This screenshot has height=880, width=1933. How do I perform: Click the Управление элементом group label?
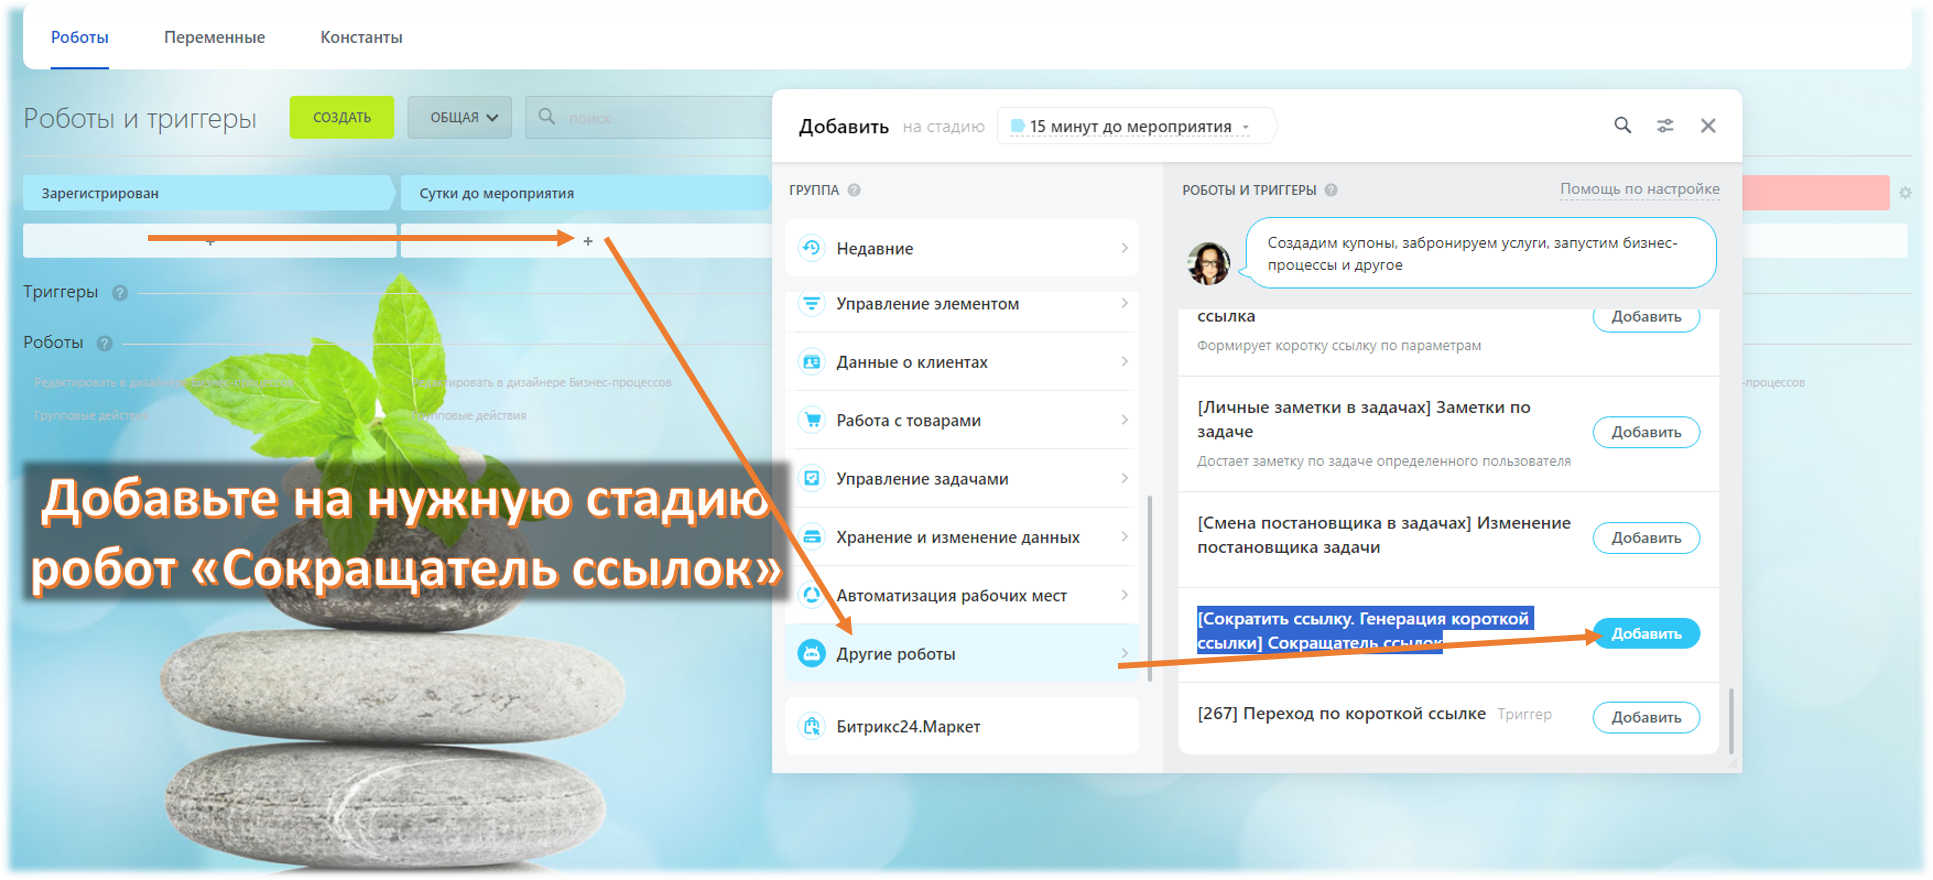[927, 303]
